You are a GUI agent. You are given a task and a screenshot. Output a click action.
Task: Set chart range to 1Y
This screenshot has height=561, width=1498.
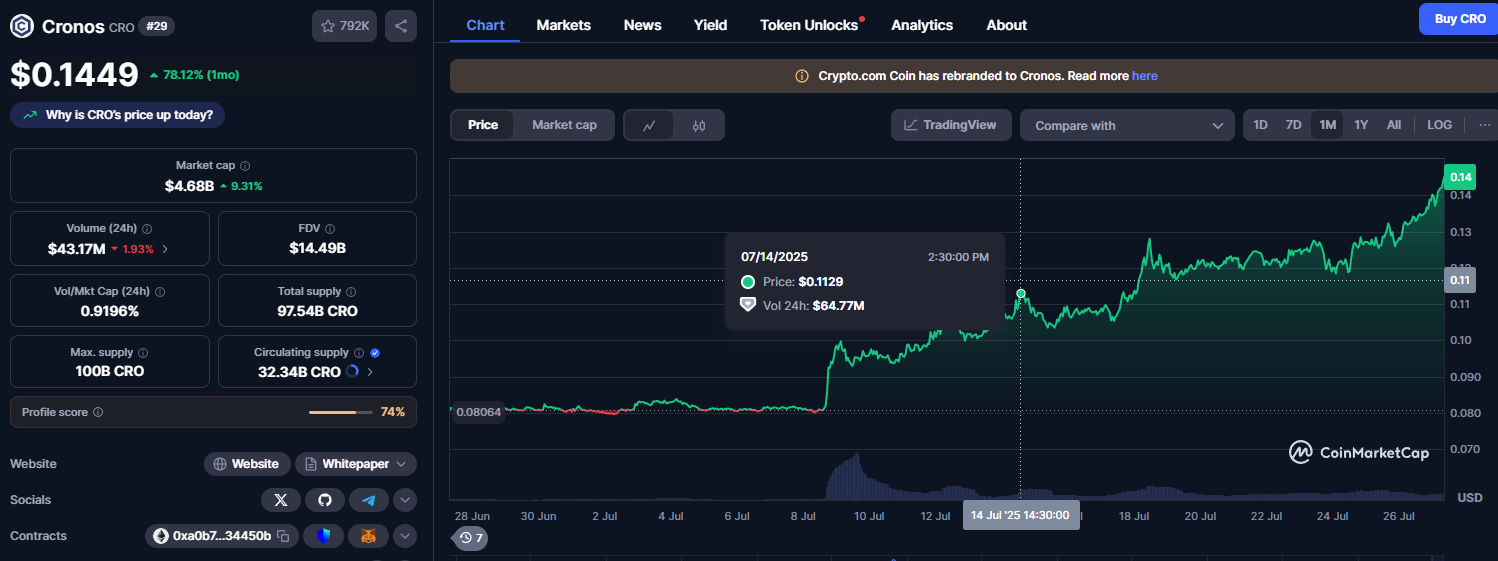tap(1361, 125)
